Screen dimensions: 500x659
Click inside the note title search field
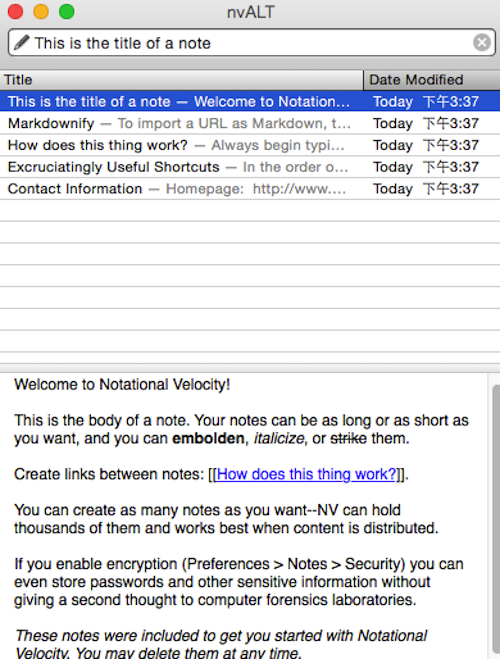click(251, 42)
